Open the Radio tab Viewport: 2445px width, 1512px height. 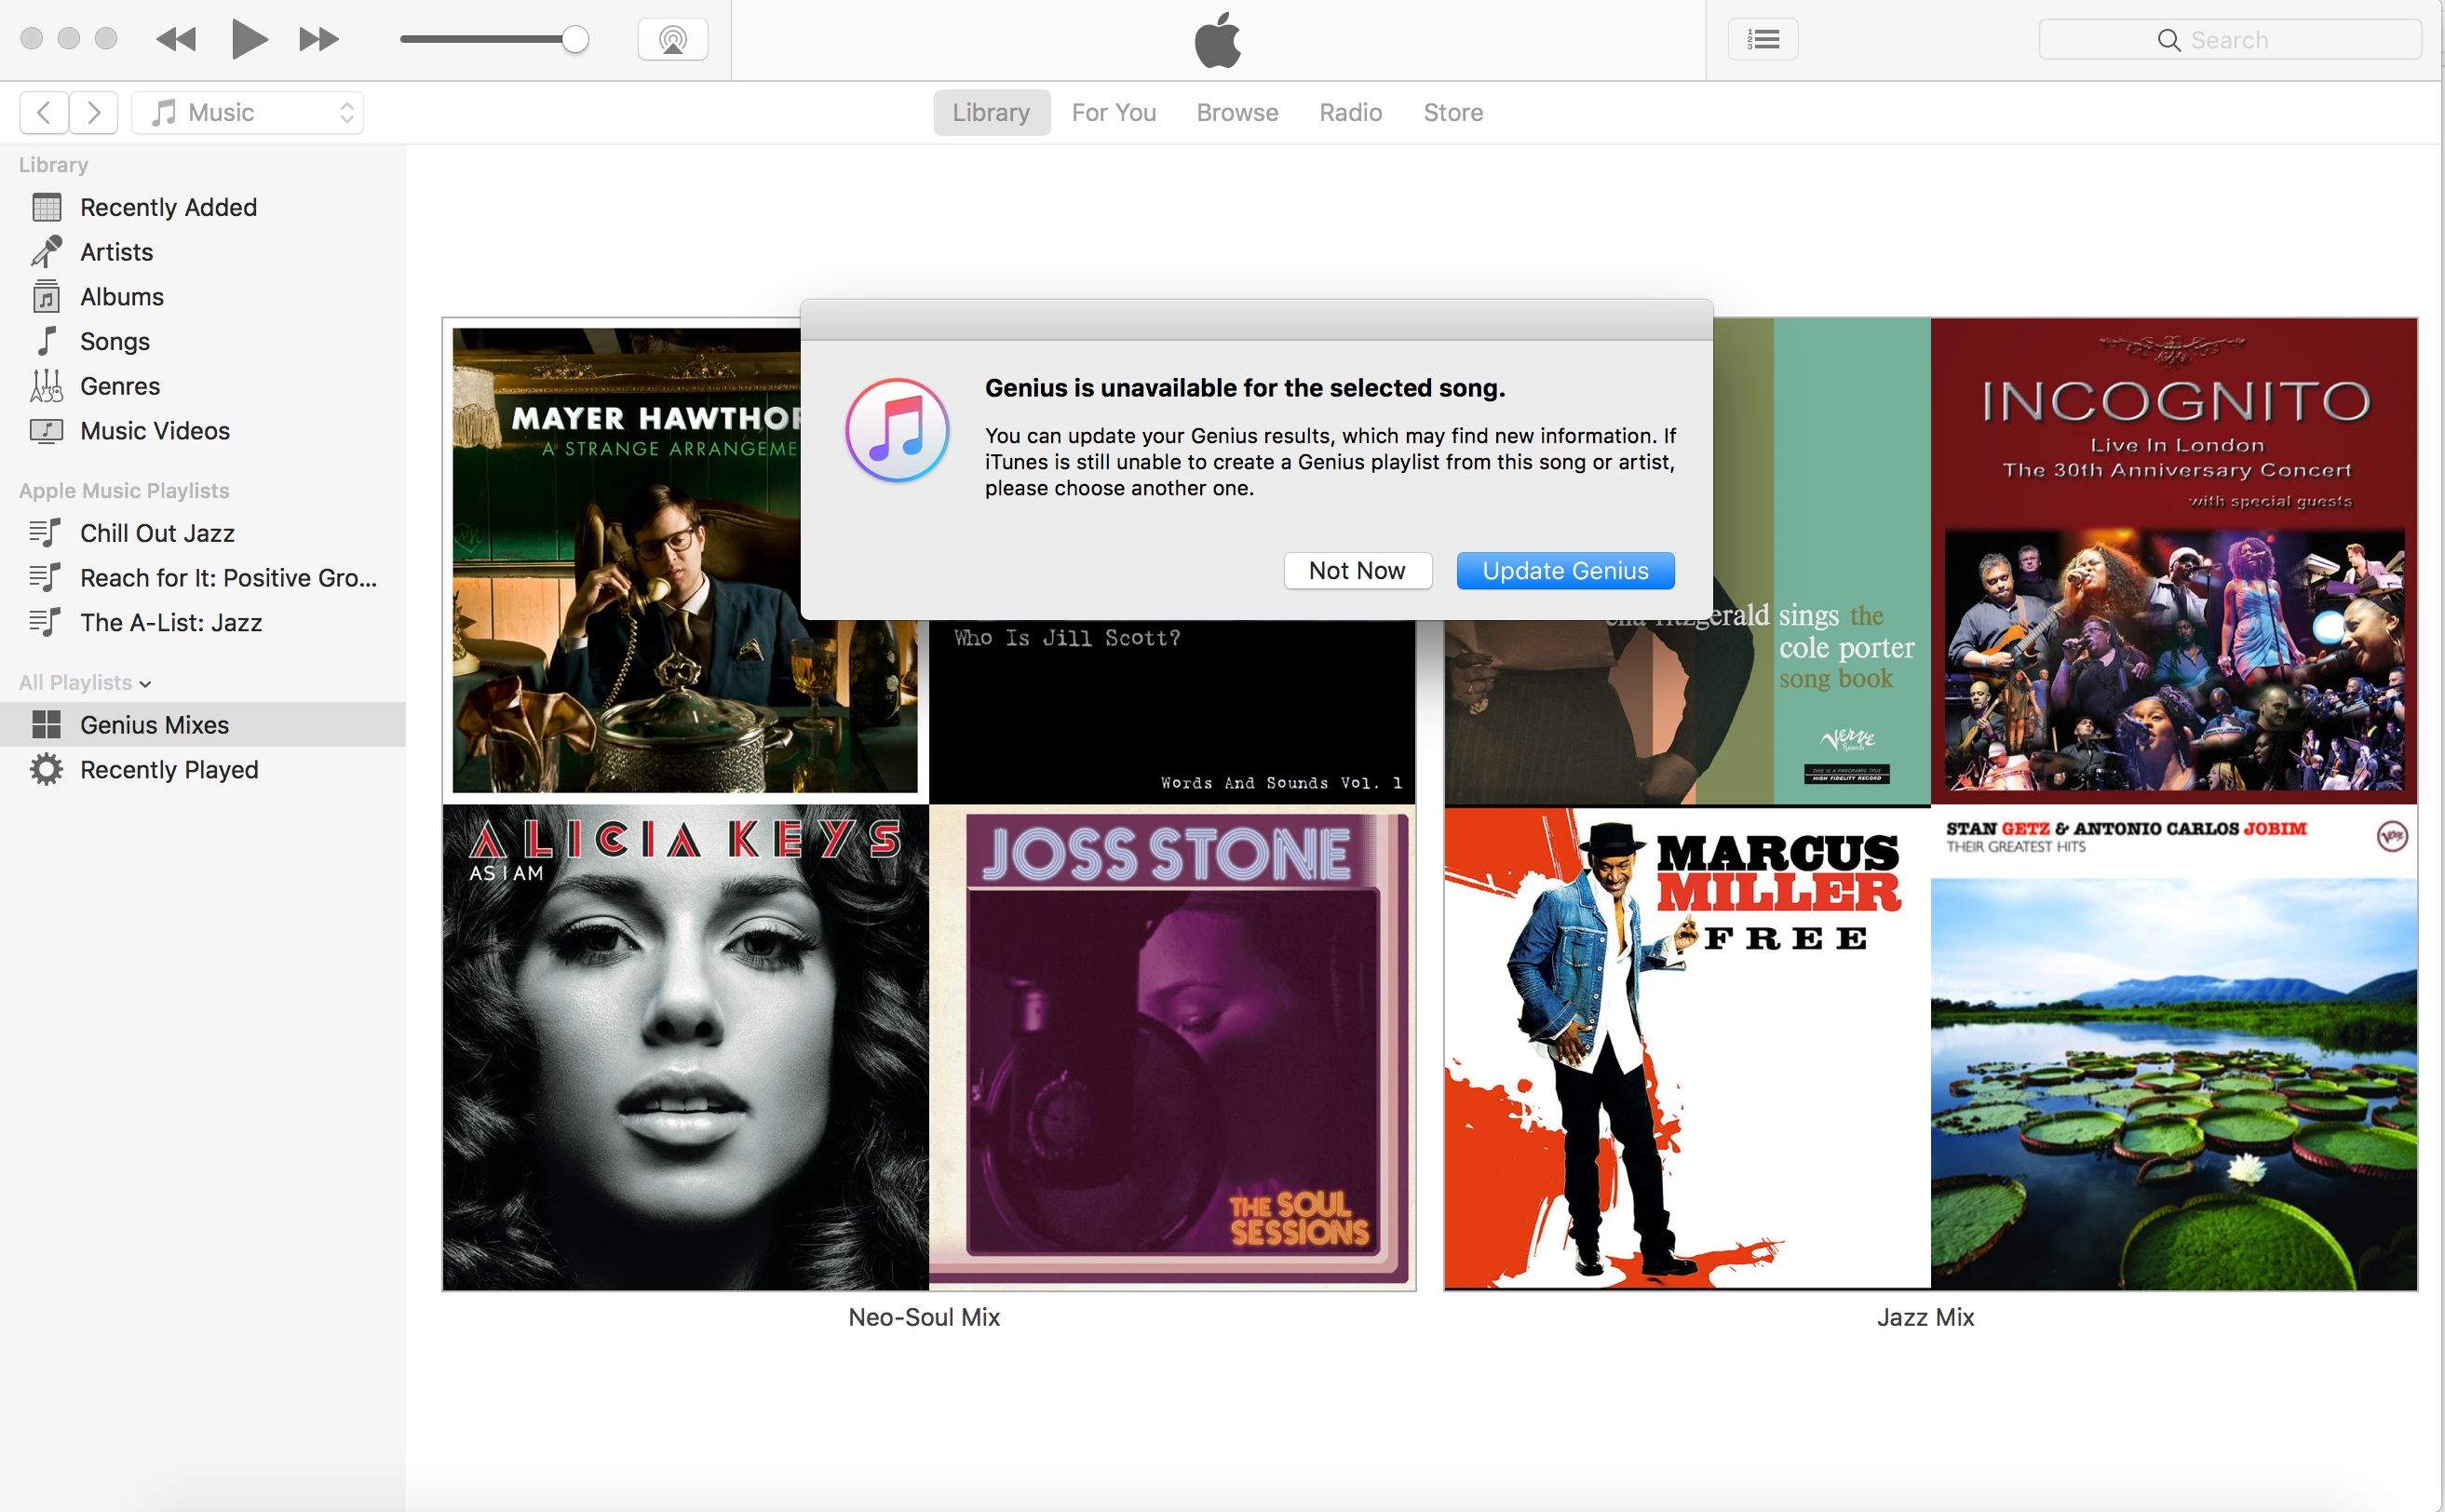tap(1350, 112)
